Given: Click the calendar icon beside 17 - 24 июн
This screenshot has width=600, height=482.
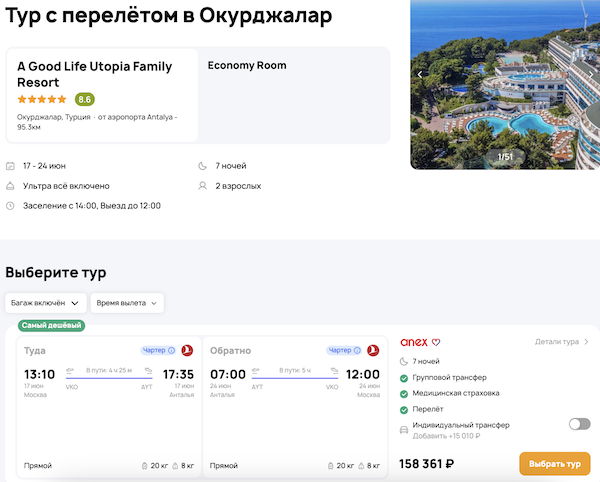Looking at the screenshot, I should pyautogui.click(x=10, y=166).
